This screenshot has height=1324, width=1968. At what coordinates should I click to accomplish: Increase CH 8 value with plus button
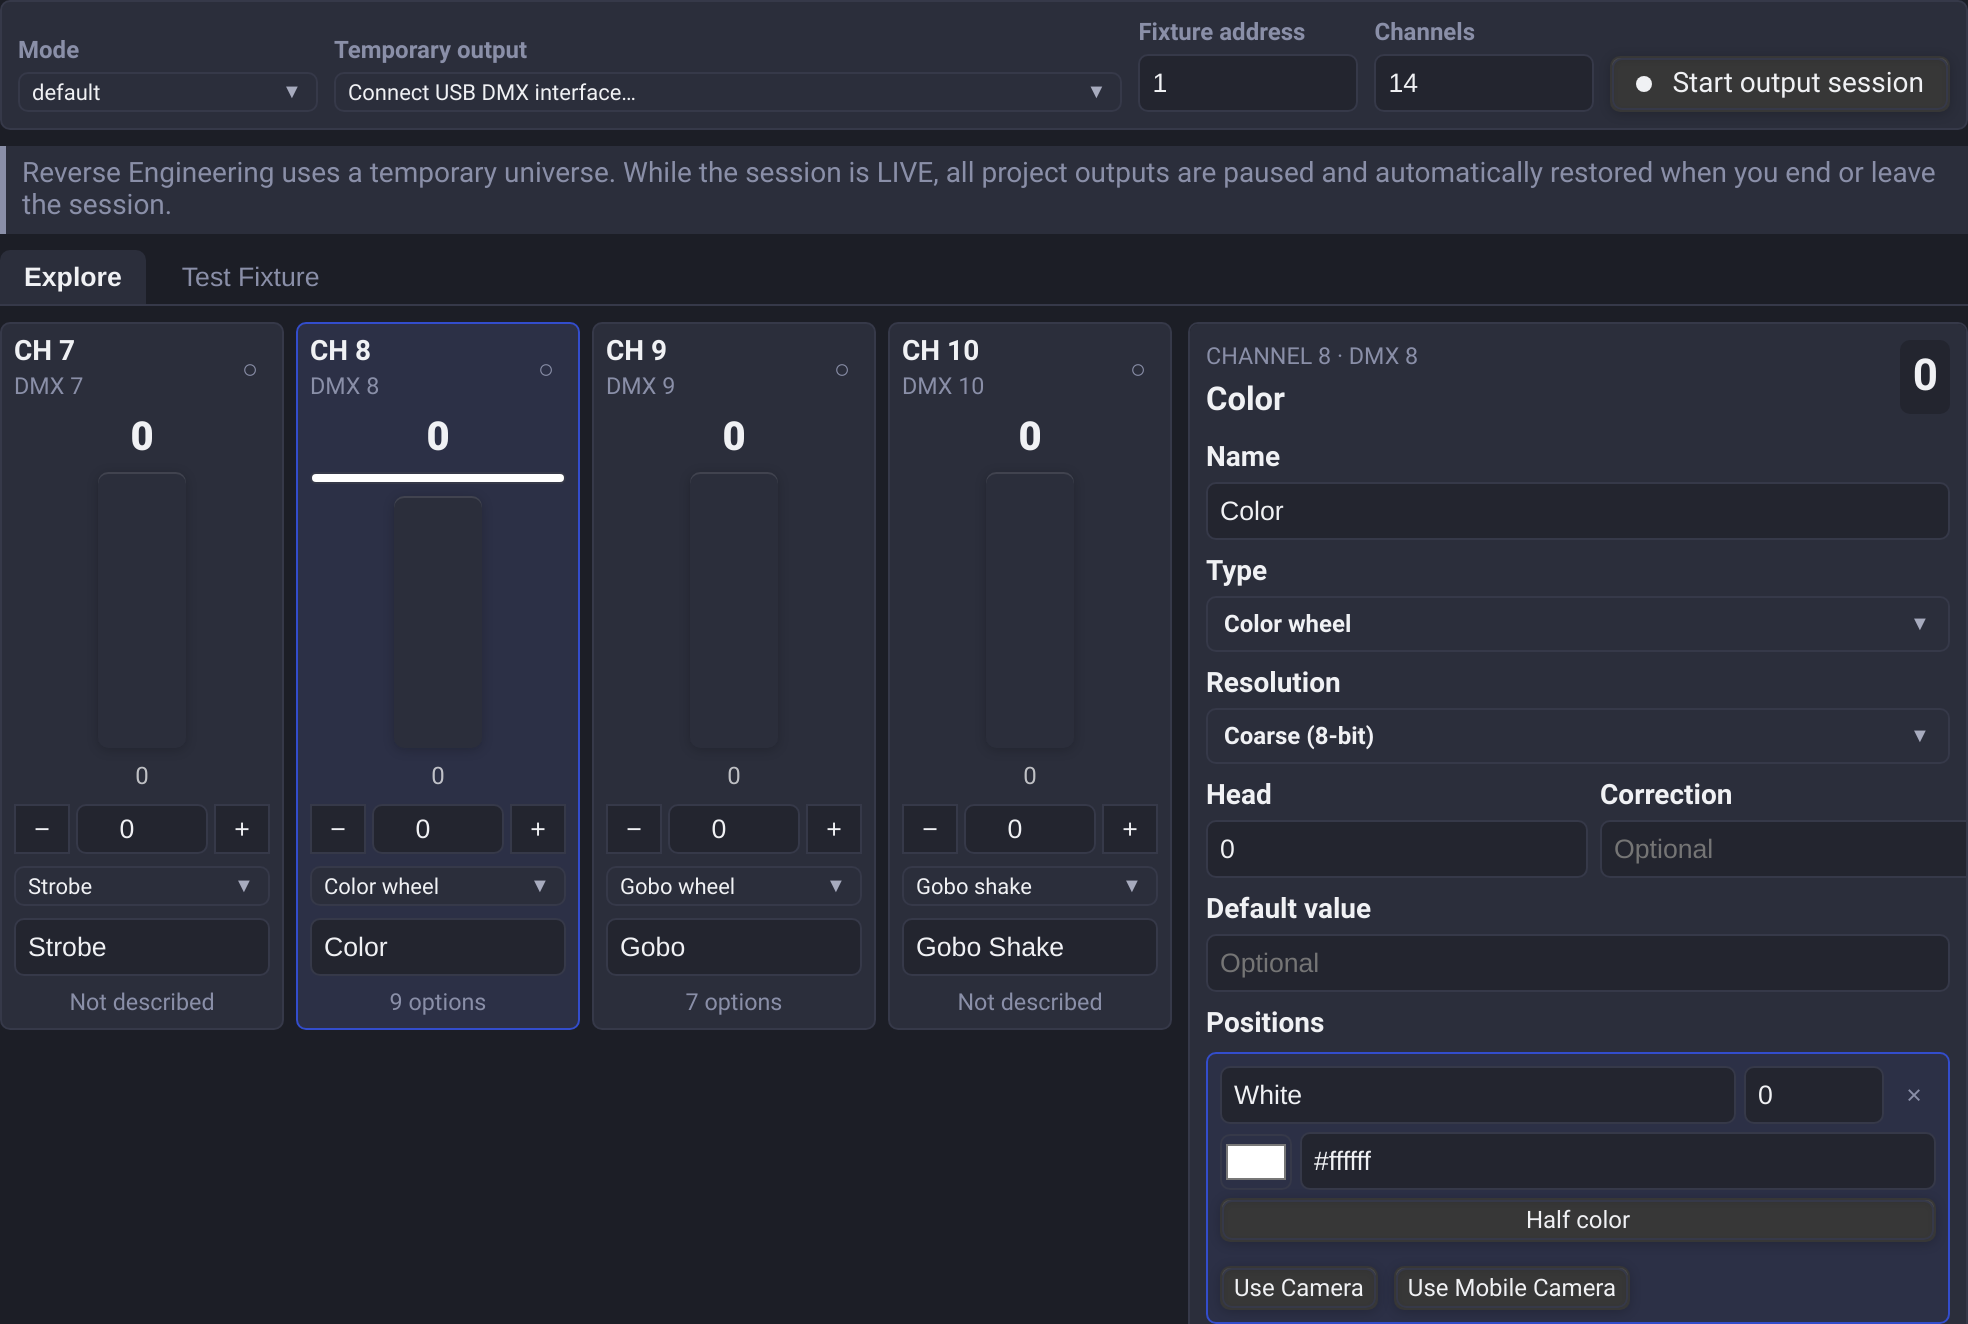538,829
